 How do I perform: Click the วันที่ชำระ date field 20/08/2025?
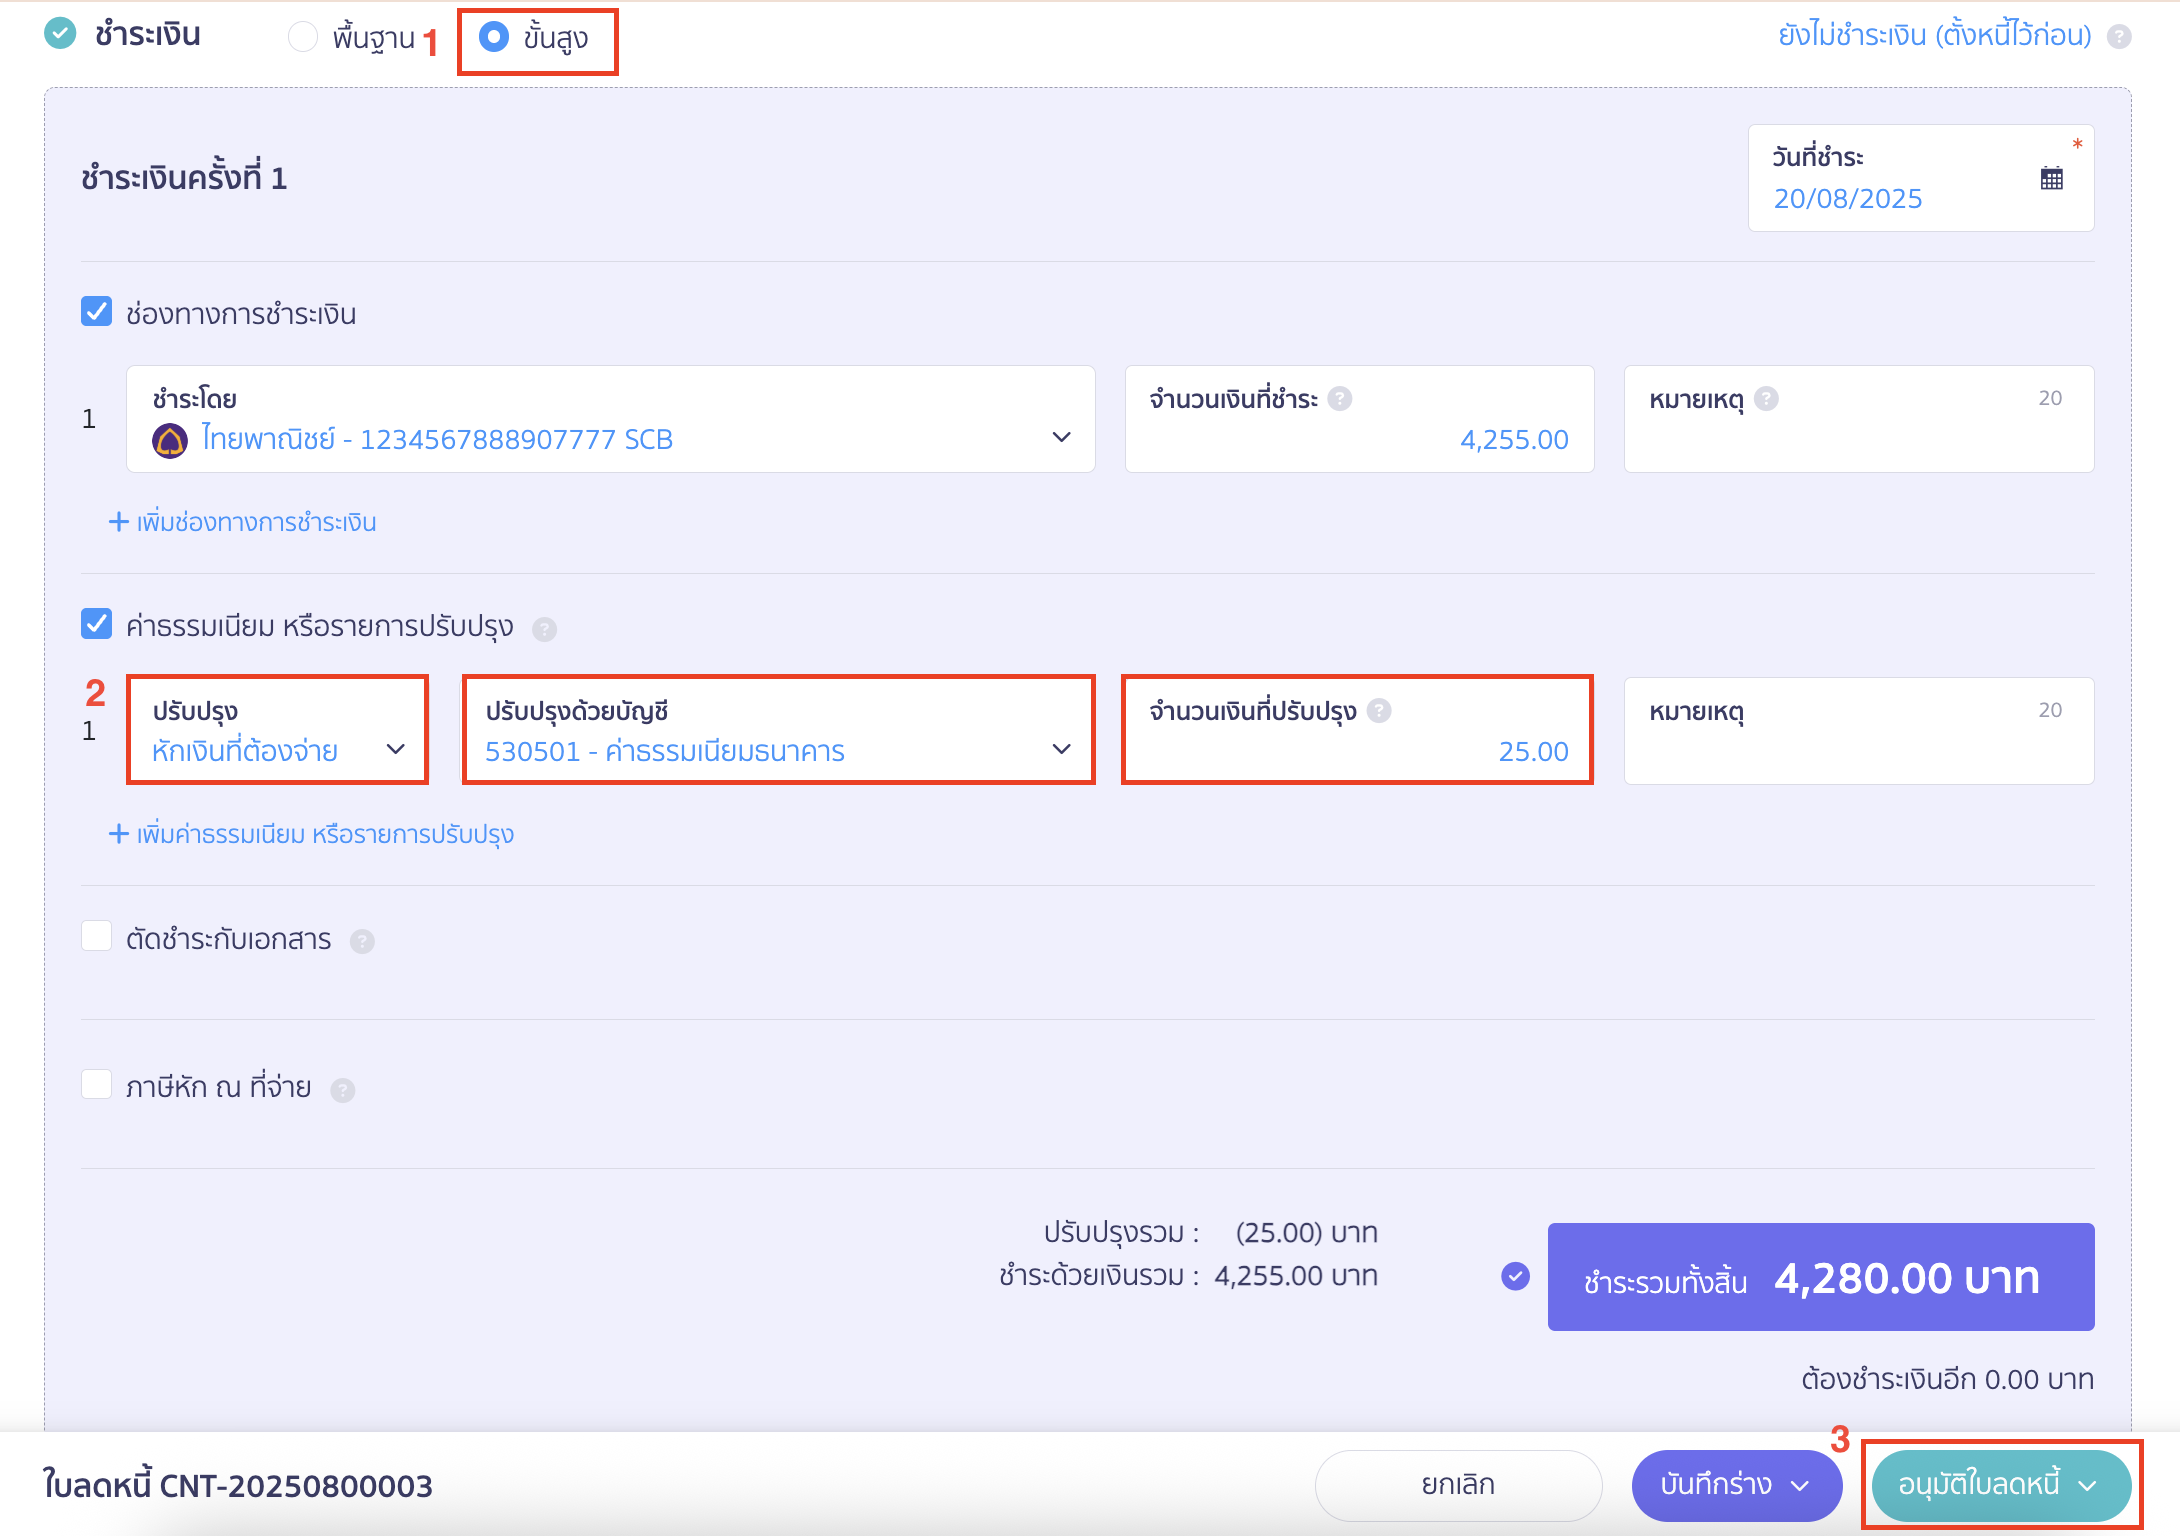pos(1921,178)
